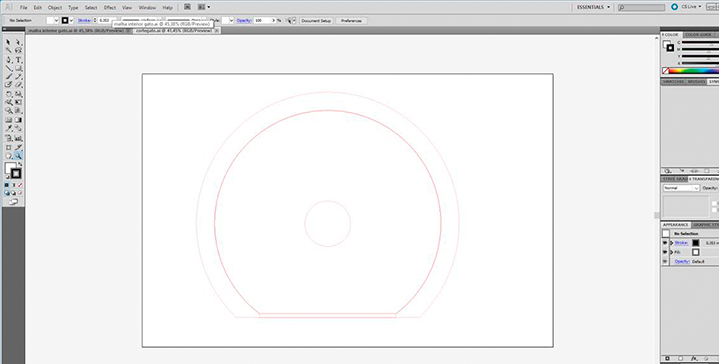
Task: Switch to the Color Guide panel tab
Action: [x=698, y=35]
